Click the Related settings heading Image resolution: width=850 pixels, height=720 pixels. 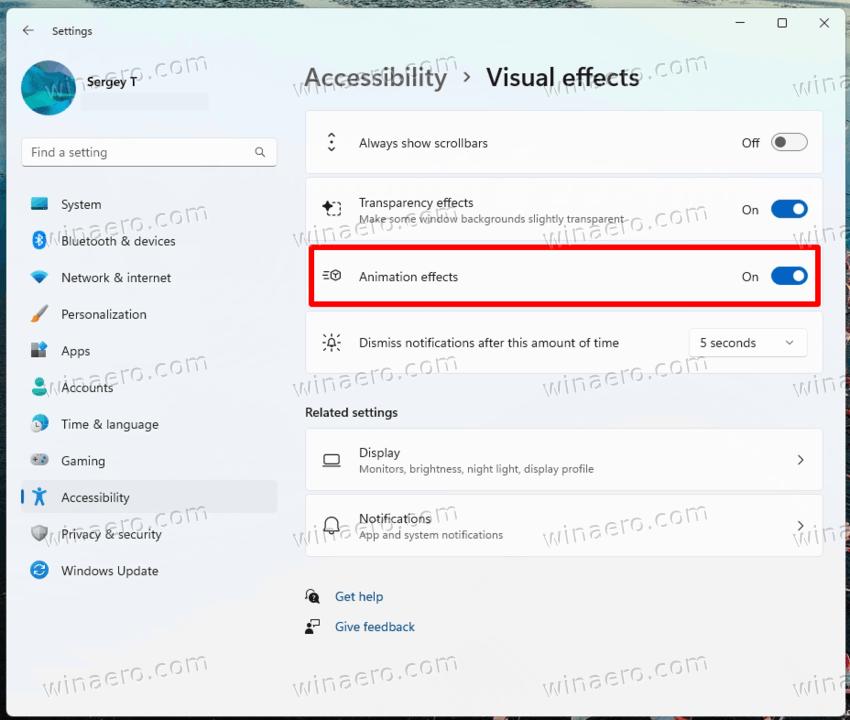click(x=351, y=412)
